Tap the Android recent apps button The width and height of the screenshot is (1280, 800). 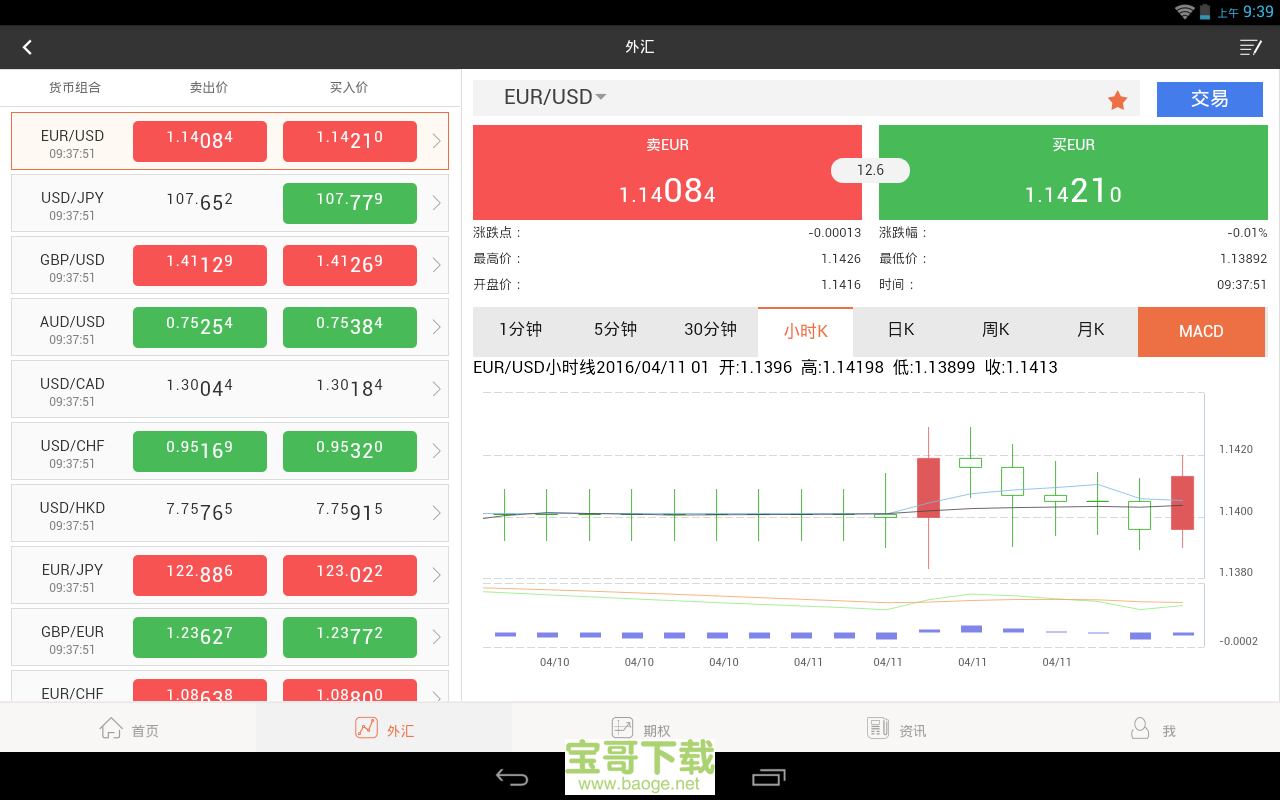point(768,777)
